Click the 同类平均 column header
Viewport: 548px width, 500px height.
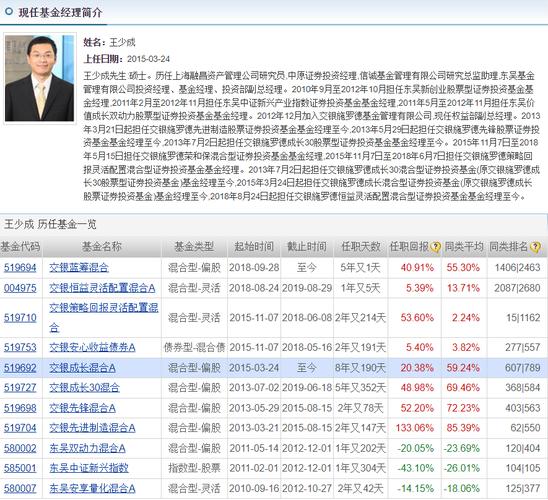[464, 247]
